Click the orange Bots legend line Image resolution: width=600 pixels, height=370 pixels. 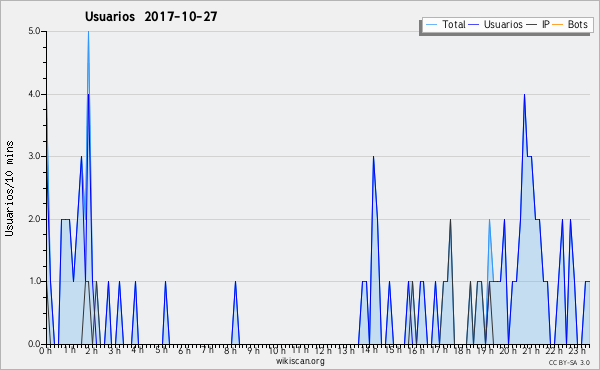click(x=558, y=24)
